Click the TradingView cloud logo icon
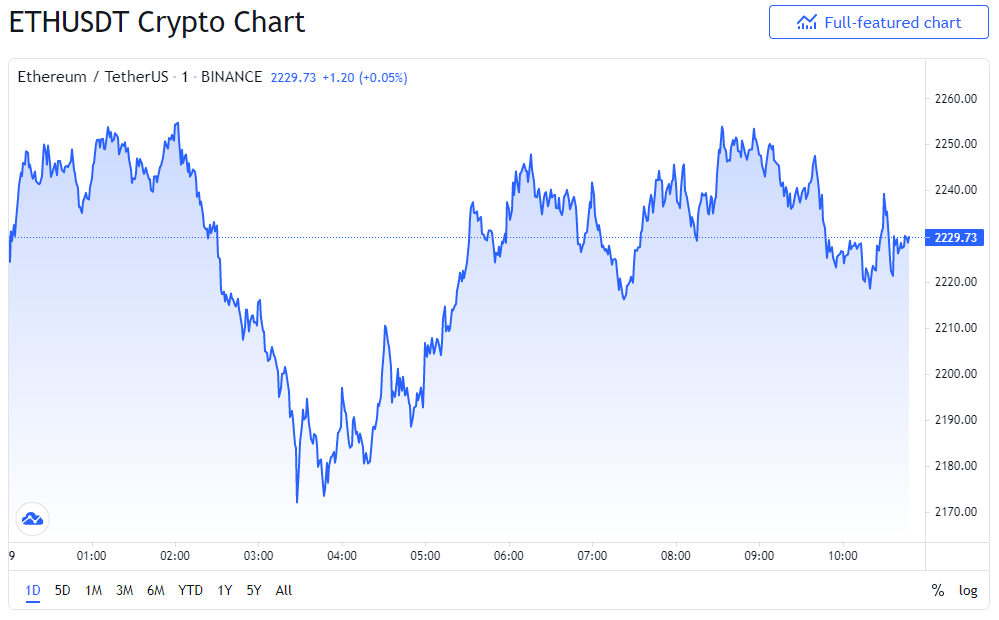999x620 pixels. [32, 519]
